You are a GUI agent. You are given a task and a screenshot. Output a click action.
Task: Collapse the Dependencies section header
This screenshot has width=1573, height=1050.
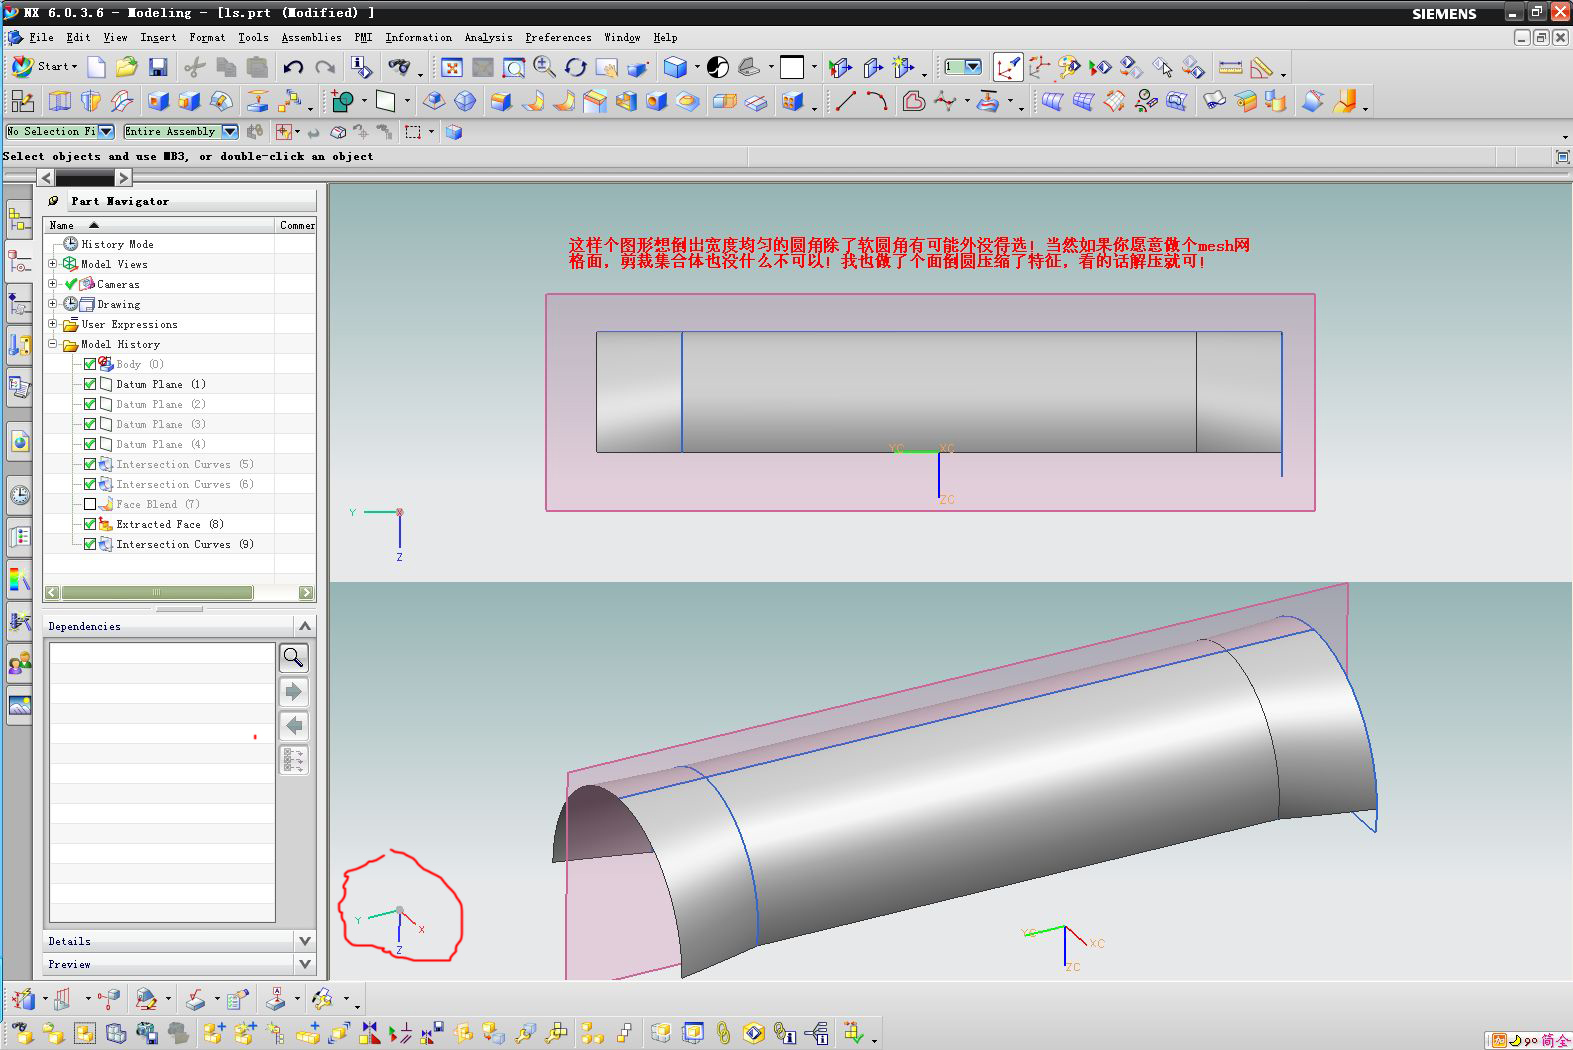[x=305, y=626]
